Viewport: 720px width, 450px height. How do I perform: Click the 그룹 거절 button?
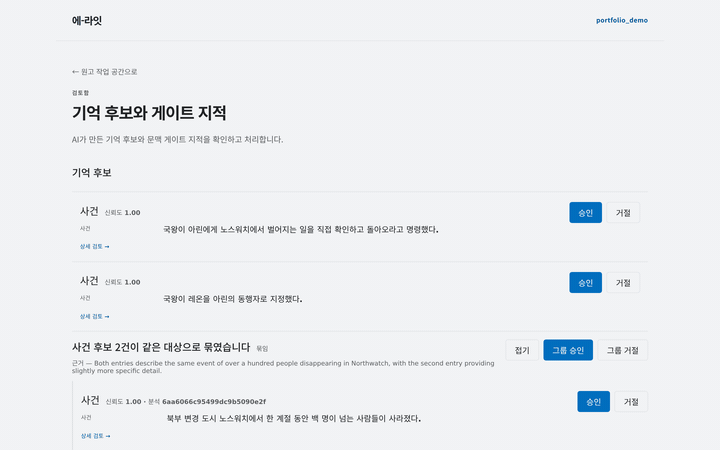coord(623,350)
